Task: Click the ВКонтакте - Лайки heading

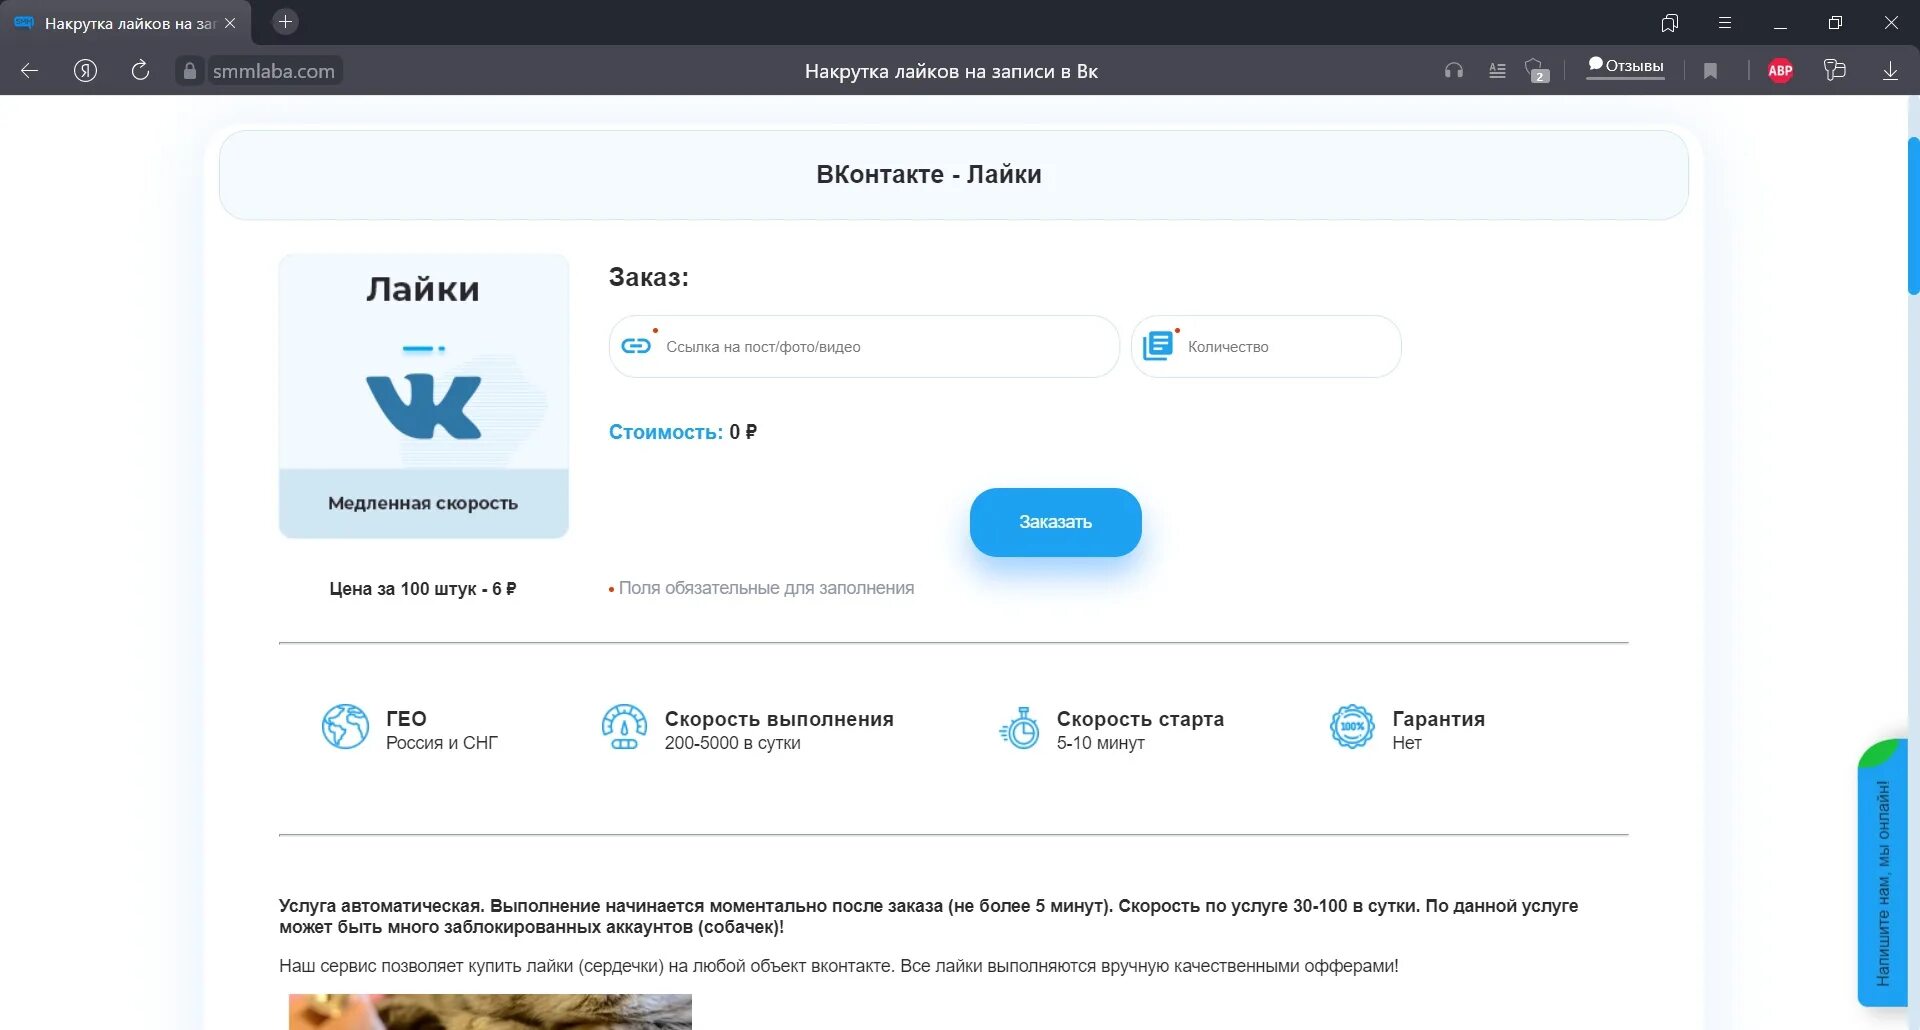Action: pos(929,175)
